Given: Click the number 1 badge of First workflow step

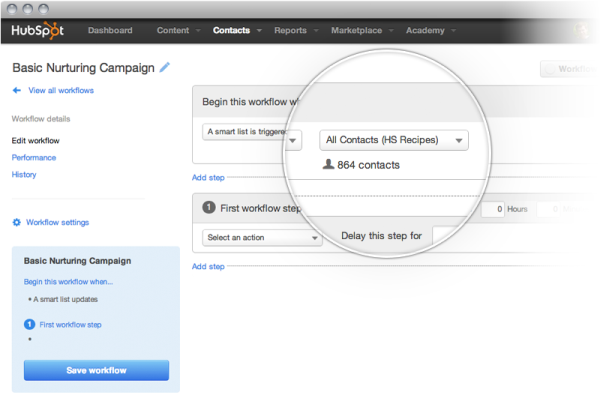Looking at the screenshot, I should pyautogui.click(x=209, y=208).
